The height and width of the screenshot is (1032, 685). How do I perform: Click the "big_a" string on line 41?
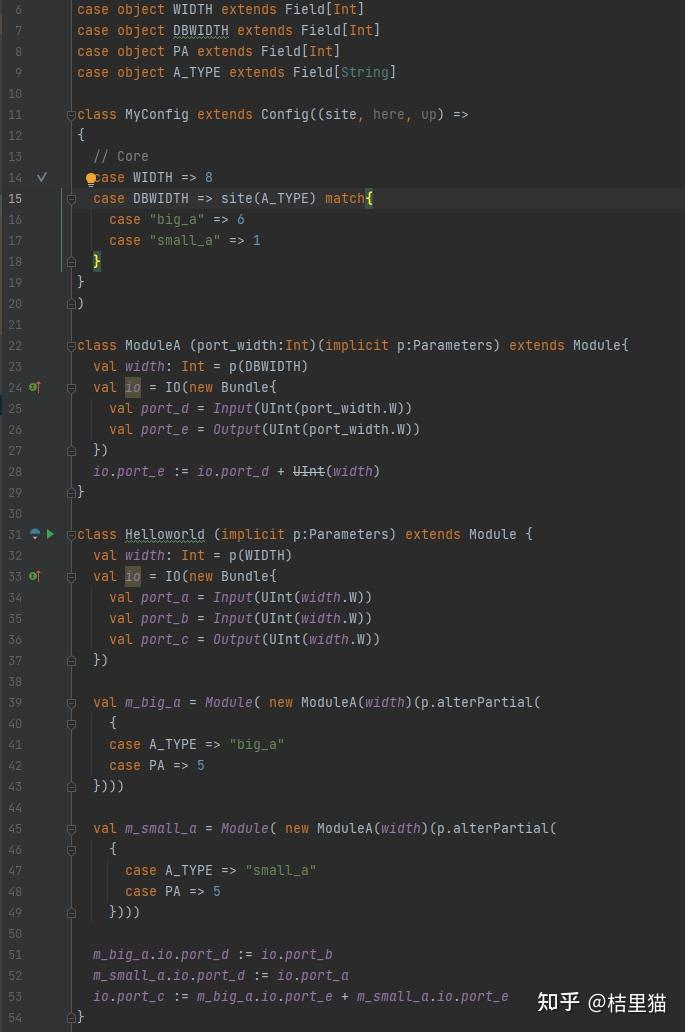point(257,744)
